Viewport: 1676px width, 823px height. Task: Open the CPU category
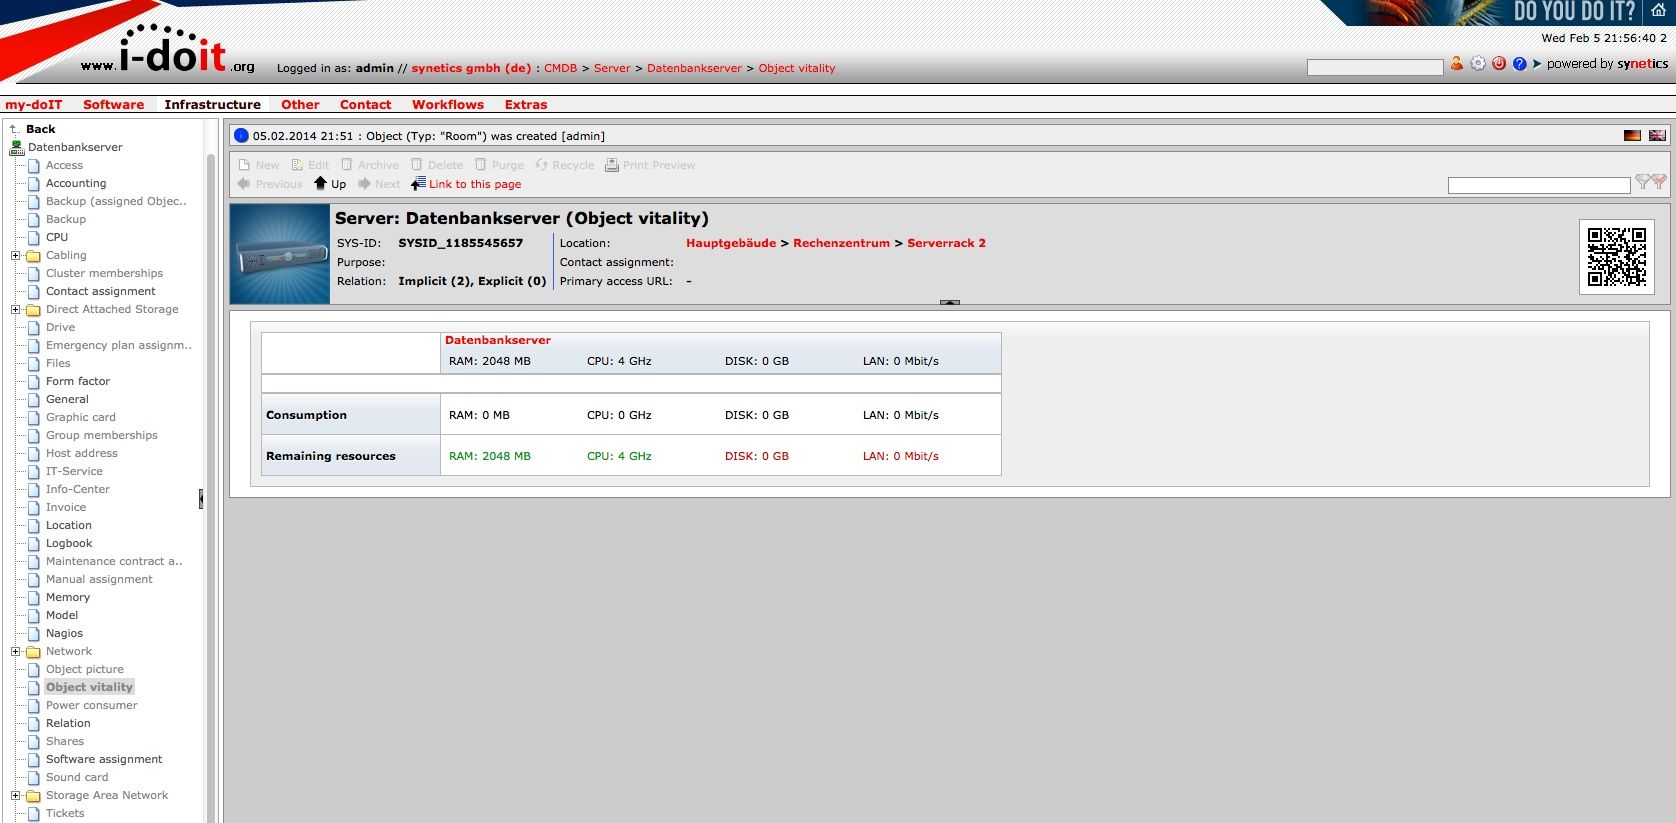pyautogui.click(x=57, y=237)
